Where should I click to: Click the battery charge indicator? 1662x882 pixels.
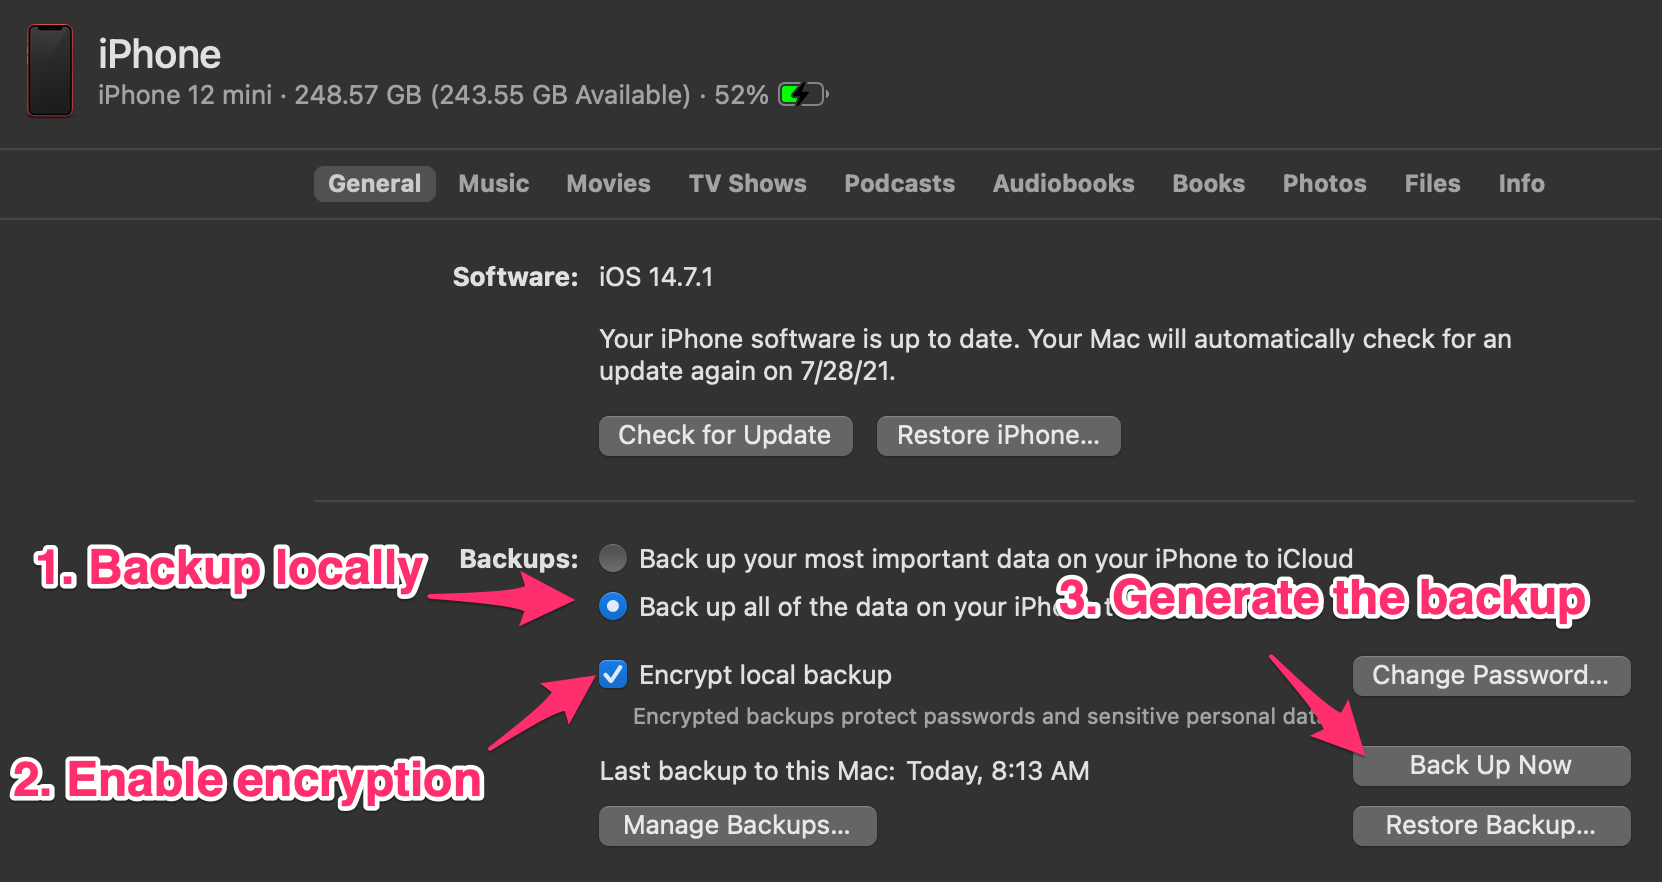pyautogui.click(x=801, y=93)
